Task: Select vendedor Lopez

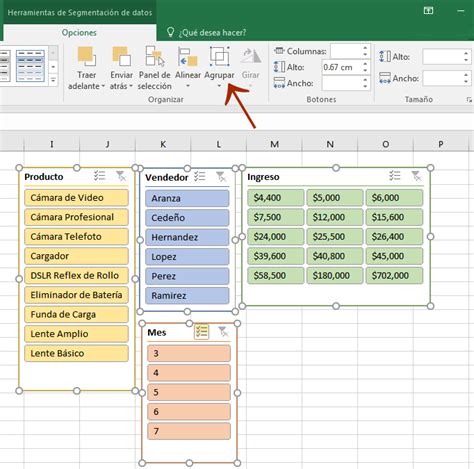Action: (187, 257)
